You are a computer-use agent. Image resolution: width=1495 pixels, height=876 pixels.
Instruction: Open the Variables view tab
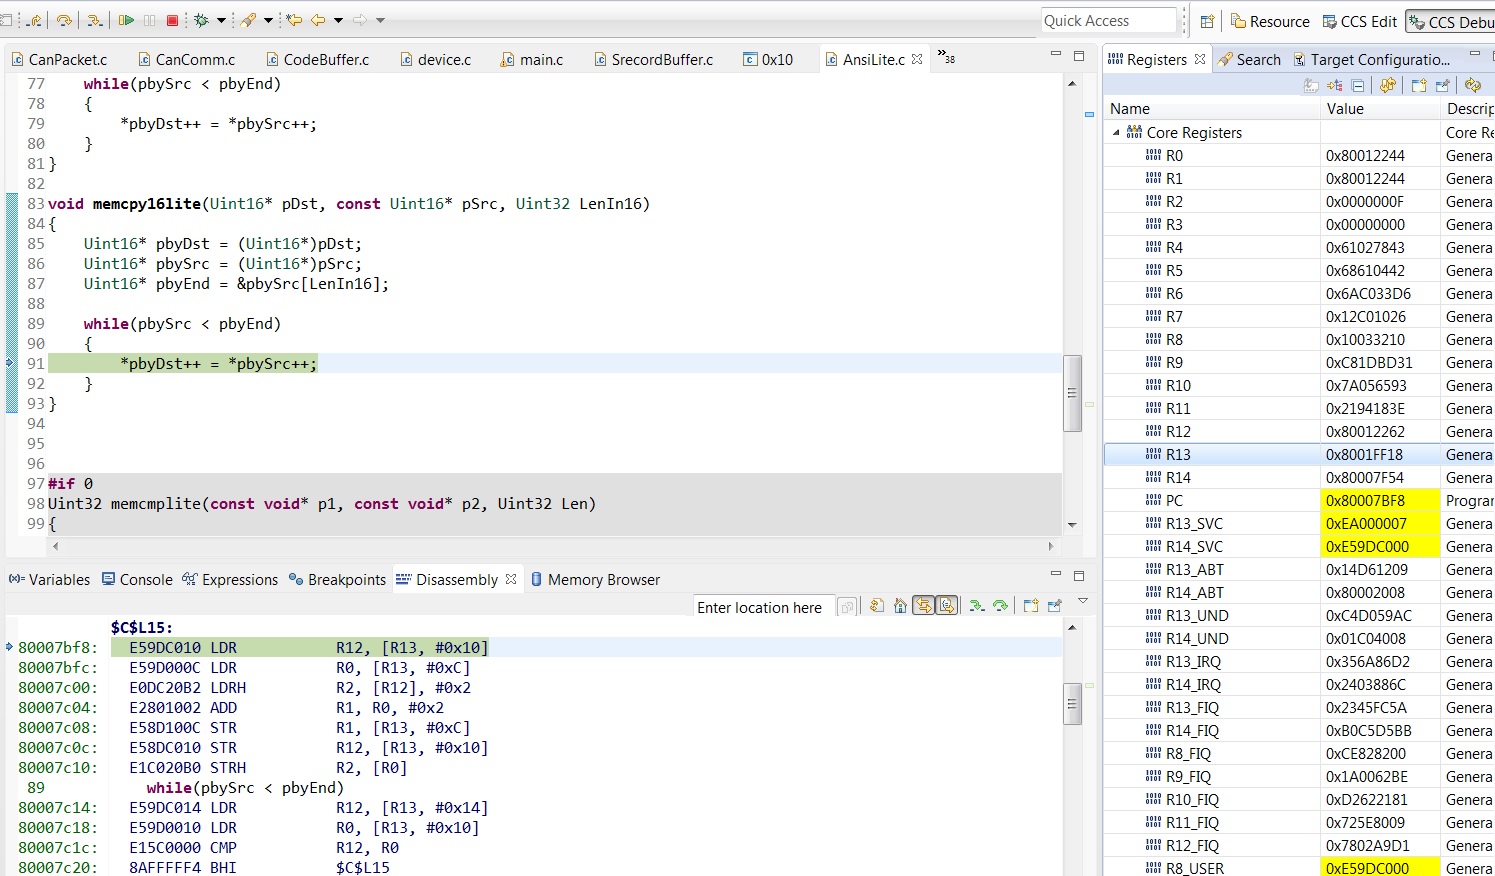(x=49, y=579)
